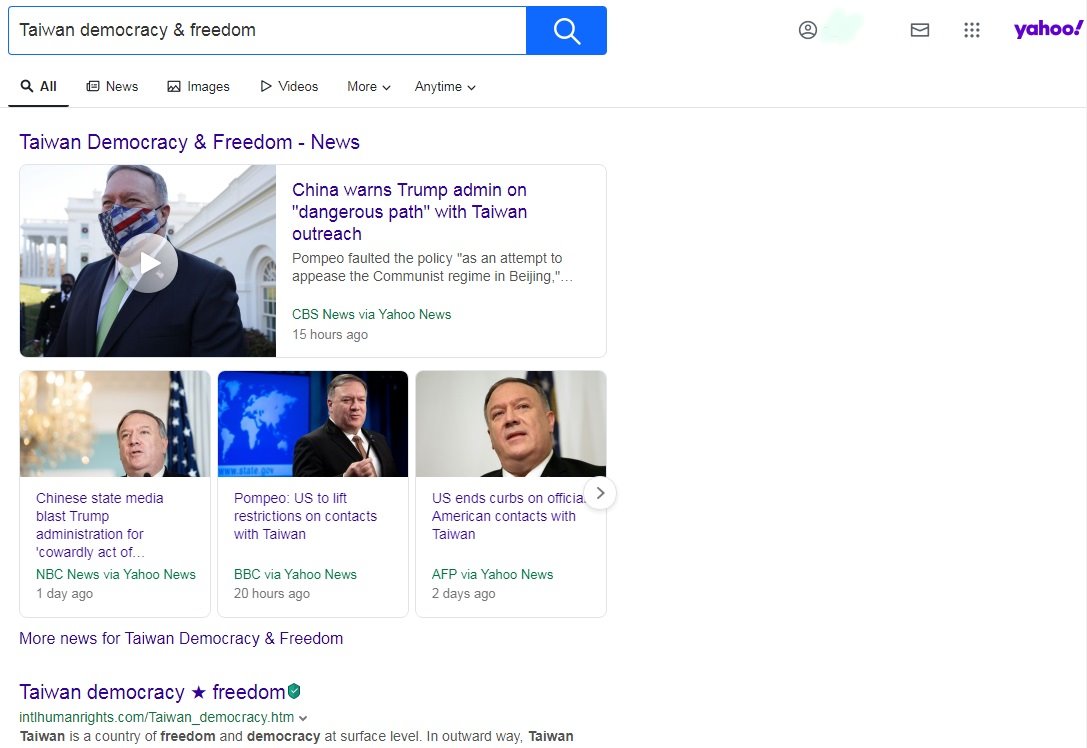The width and height of the screenshot is (1087, 748).
Task: Expand the More search options dropdown
Action: point(369,87)
